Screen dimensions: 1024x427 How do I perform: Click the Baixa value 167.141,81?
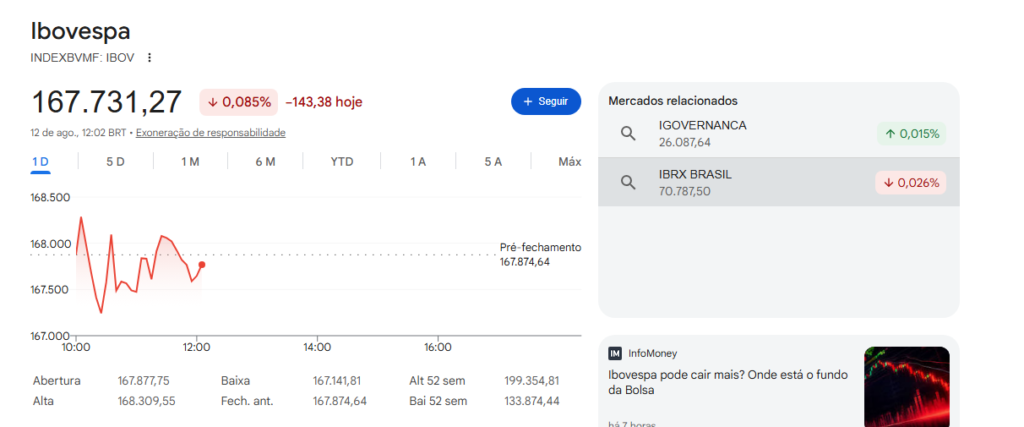point(337,381)
